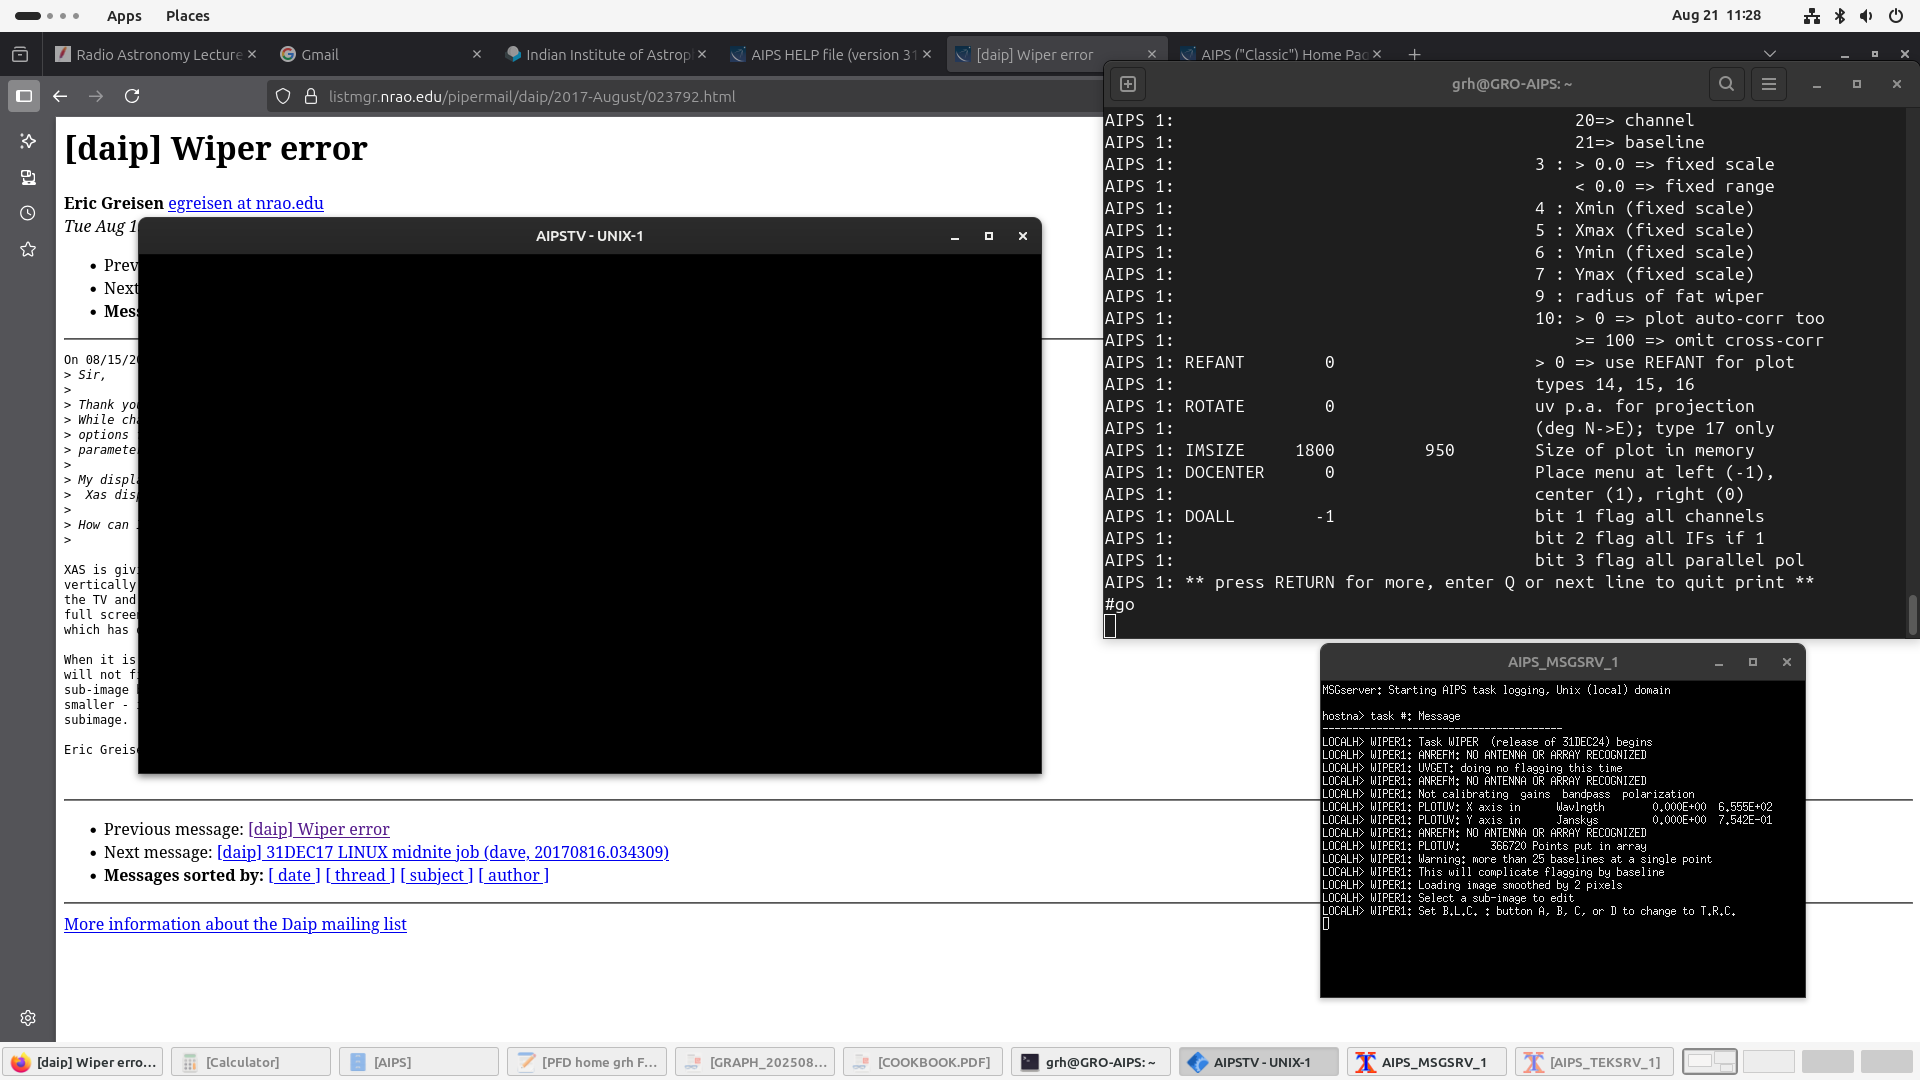1920x1080 pixels.
Task: Click the browser reload page icon
Action: tap(132, 96)
